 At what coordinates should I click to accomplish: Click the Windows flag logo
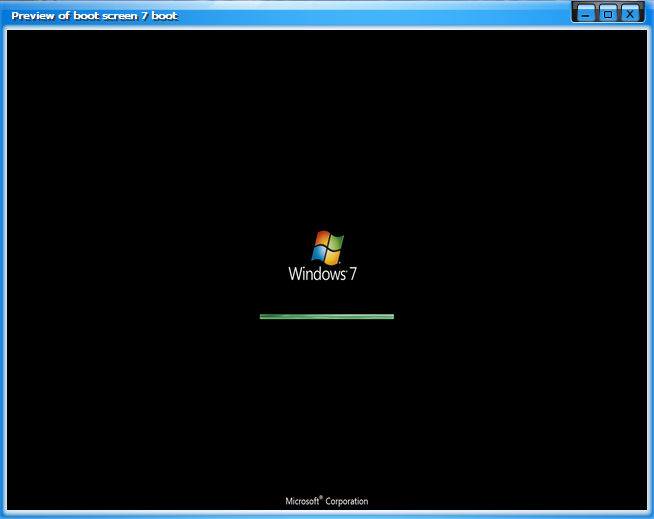327,247
